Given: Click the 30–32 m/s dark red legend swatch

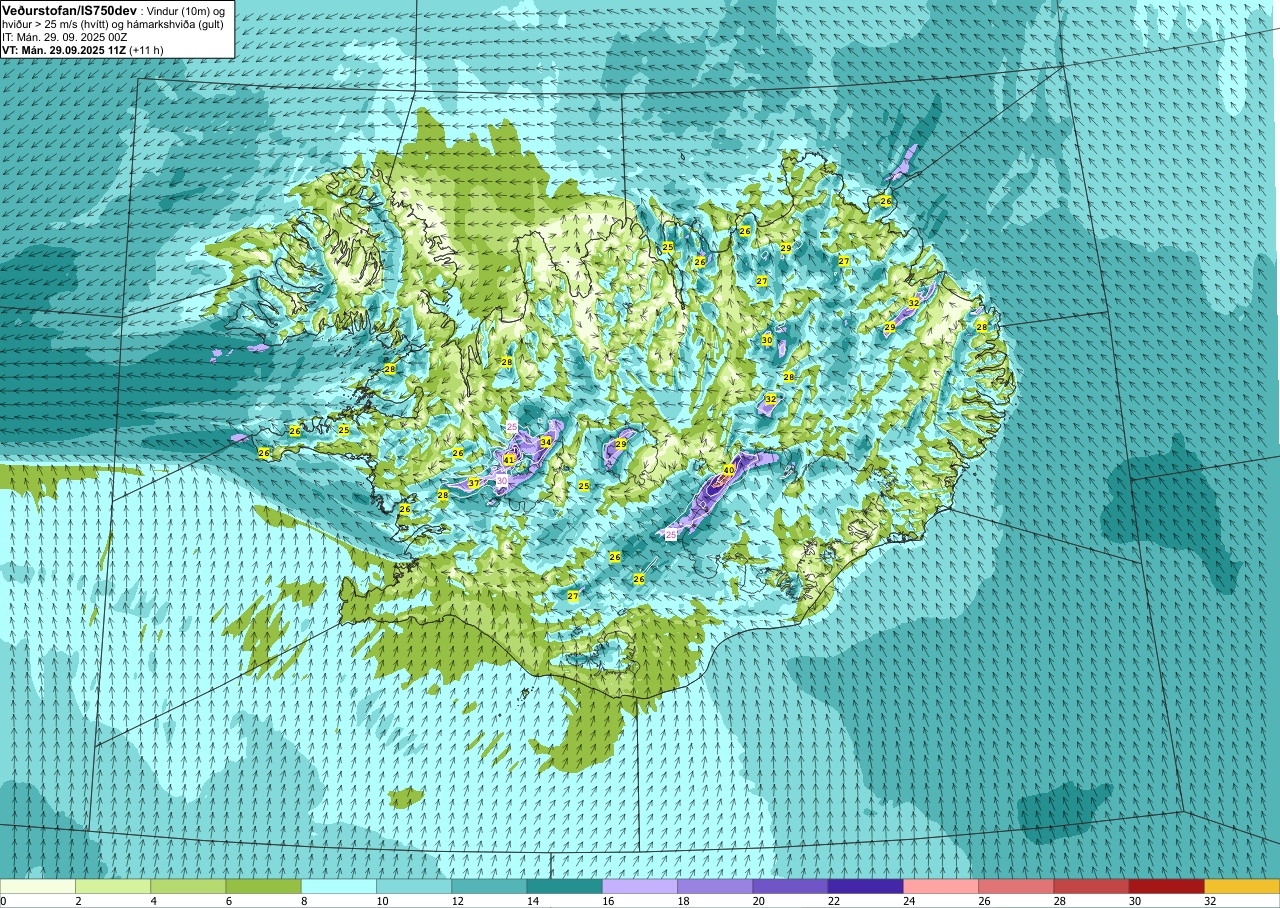Looking at the screenshot, I should (x=1166, y=886).
